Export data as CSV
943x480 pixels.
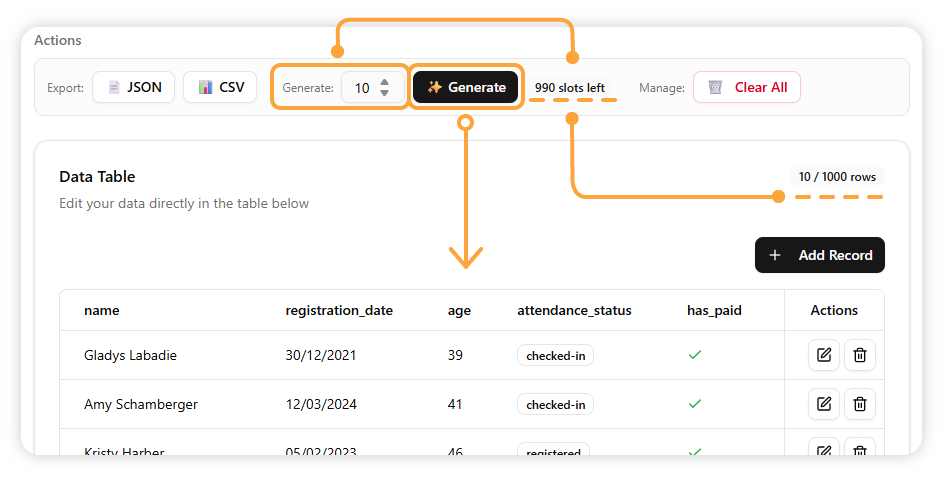(x=220, y=87)
